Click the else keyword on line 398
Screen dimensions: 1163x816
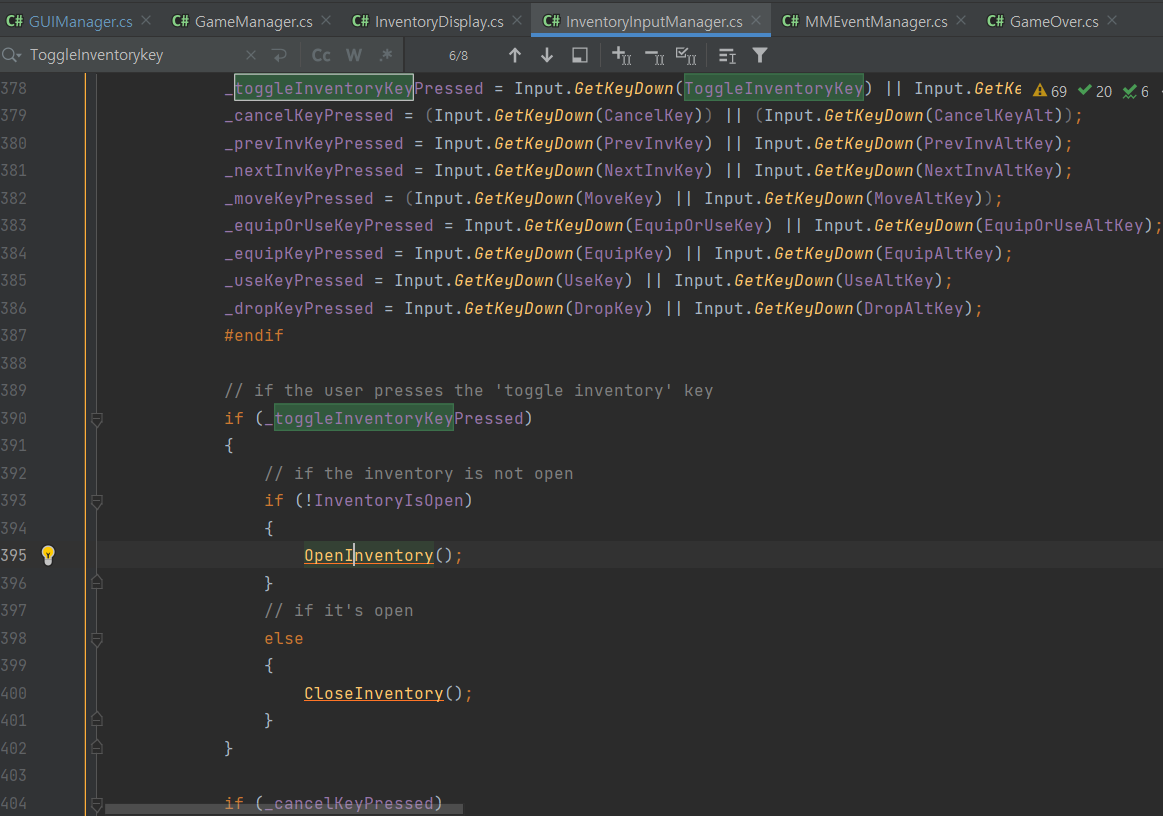click(x=284, y=639)
